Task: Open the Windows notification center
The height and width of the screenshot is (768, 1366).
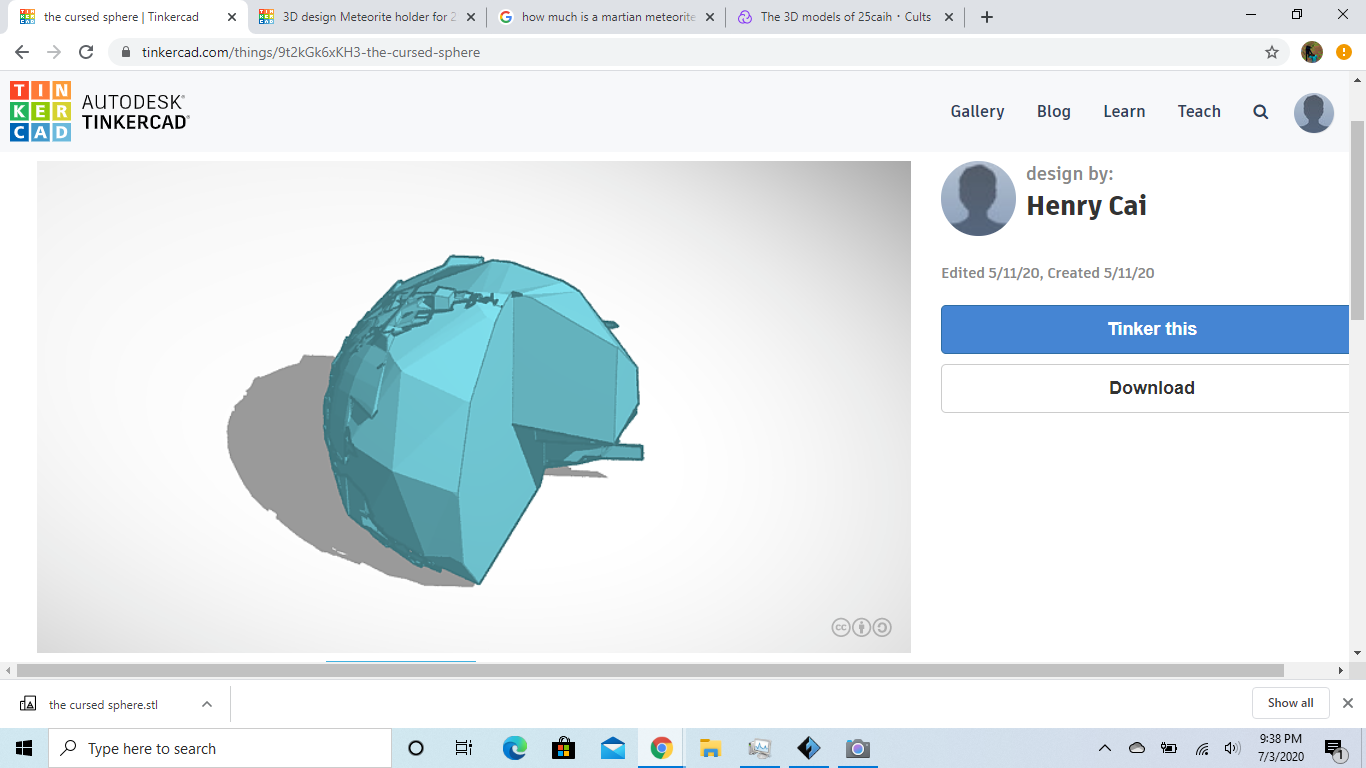Action: click(1333, 748)
